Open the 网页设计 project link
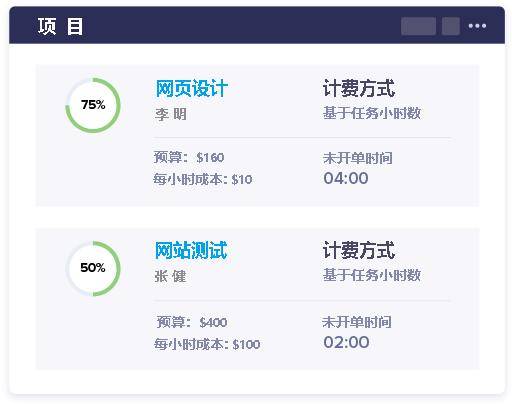512x404 pixels. pos(192,89)
